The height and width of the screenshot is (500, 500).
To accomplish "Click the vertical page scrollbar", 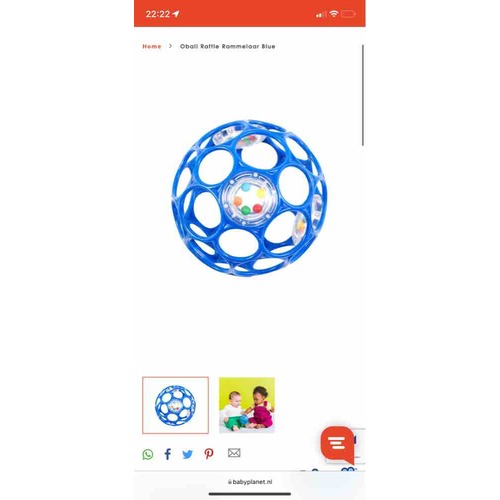I will (x=363, y=95).
